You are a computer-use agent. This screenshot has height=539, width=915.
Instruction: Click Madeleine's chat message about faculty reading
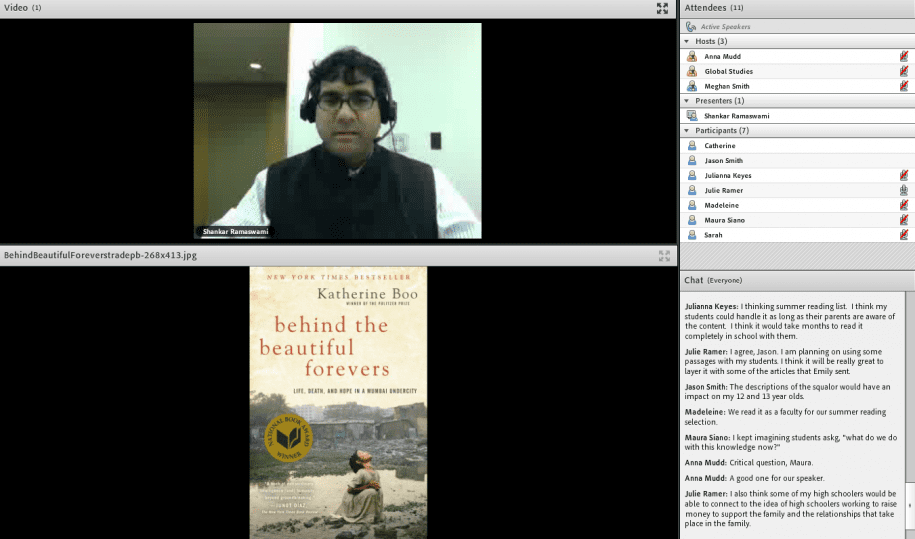tap(785, 416)
